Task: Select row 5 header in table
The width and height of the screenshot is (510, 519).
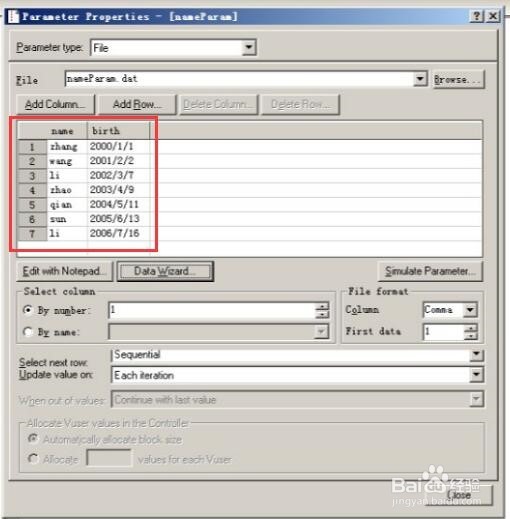Action: coord(32,205)
